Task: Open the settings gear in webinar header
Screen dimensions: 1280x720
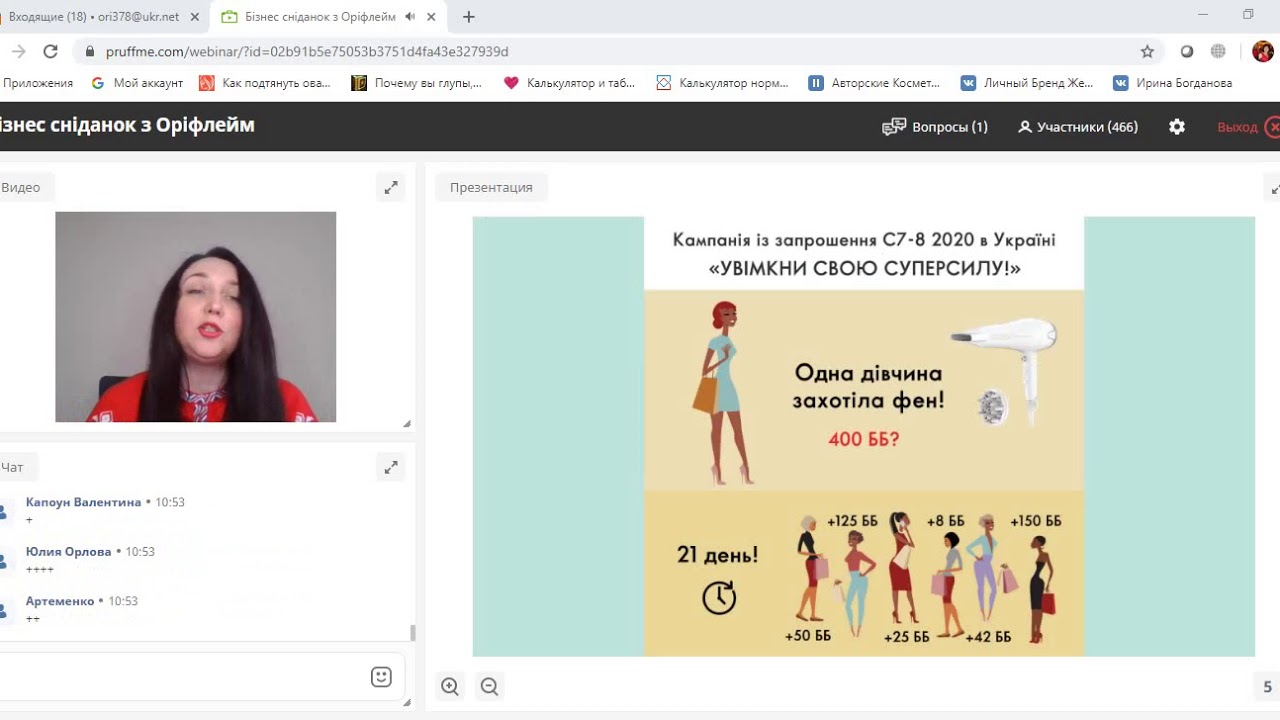Action: (1177, 127)
